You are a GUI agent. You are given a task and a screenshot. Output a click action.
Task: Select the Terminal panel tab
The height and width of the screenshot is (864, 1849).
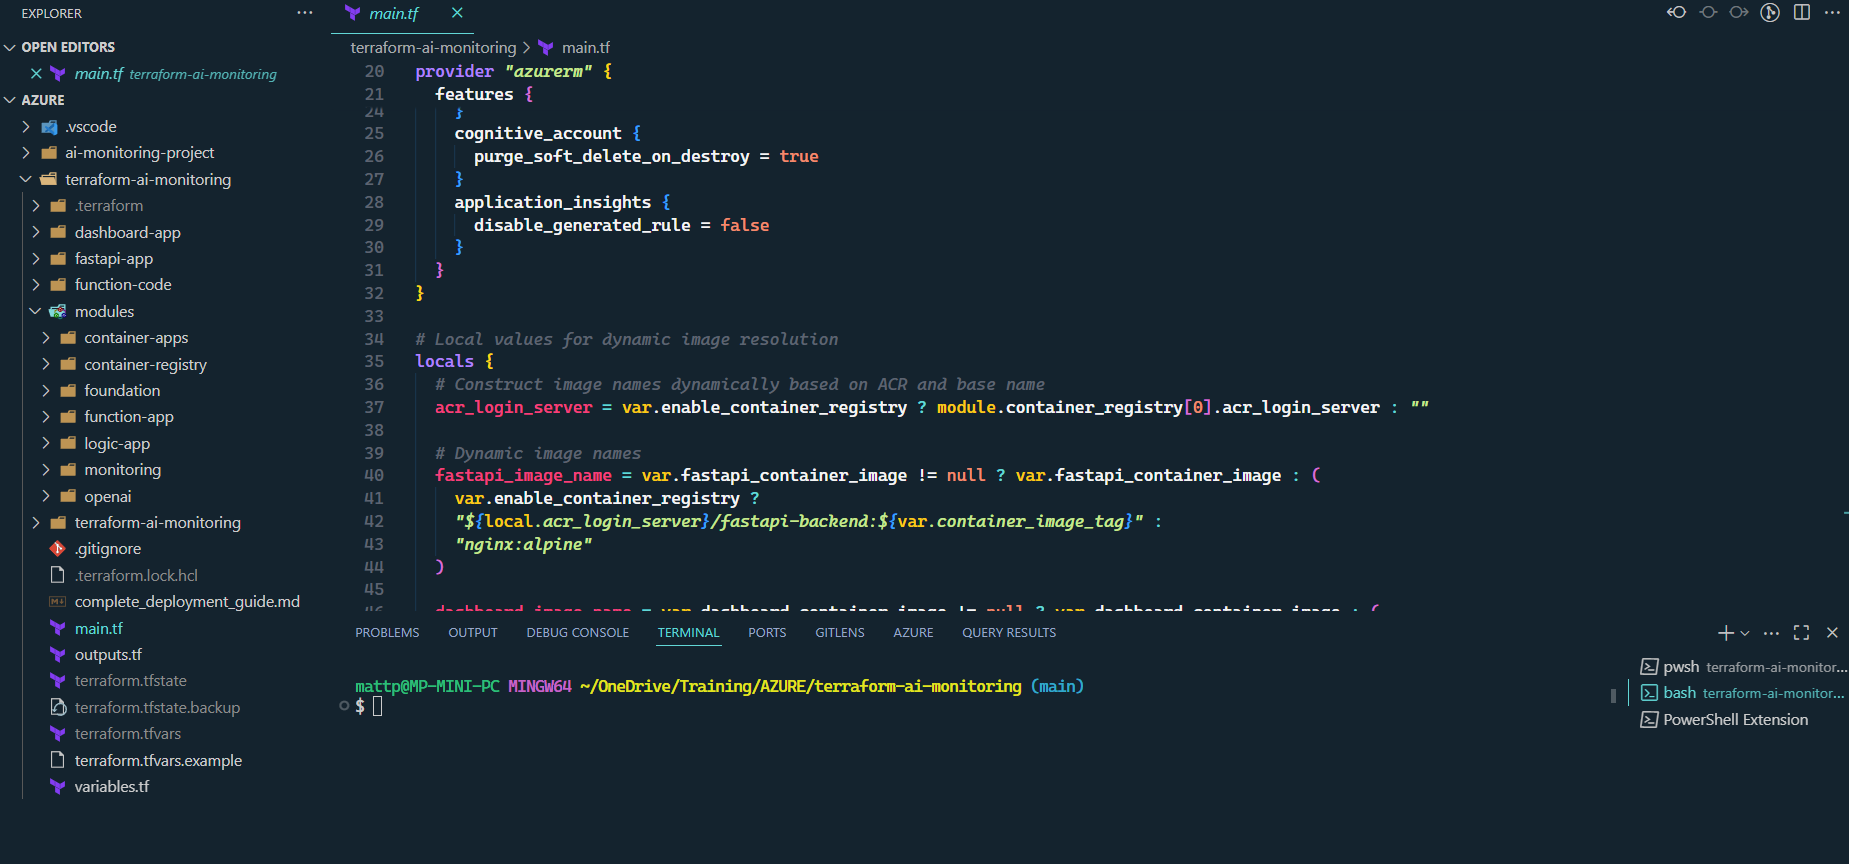(688, 633)
